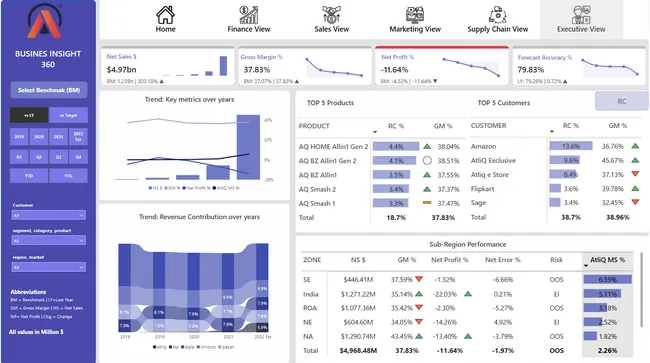Click the Sub-Region Performance table scrollbar
650x363 pixels.
tap(642, 290)
